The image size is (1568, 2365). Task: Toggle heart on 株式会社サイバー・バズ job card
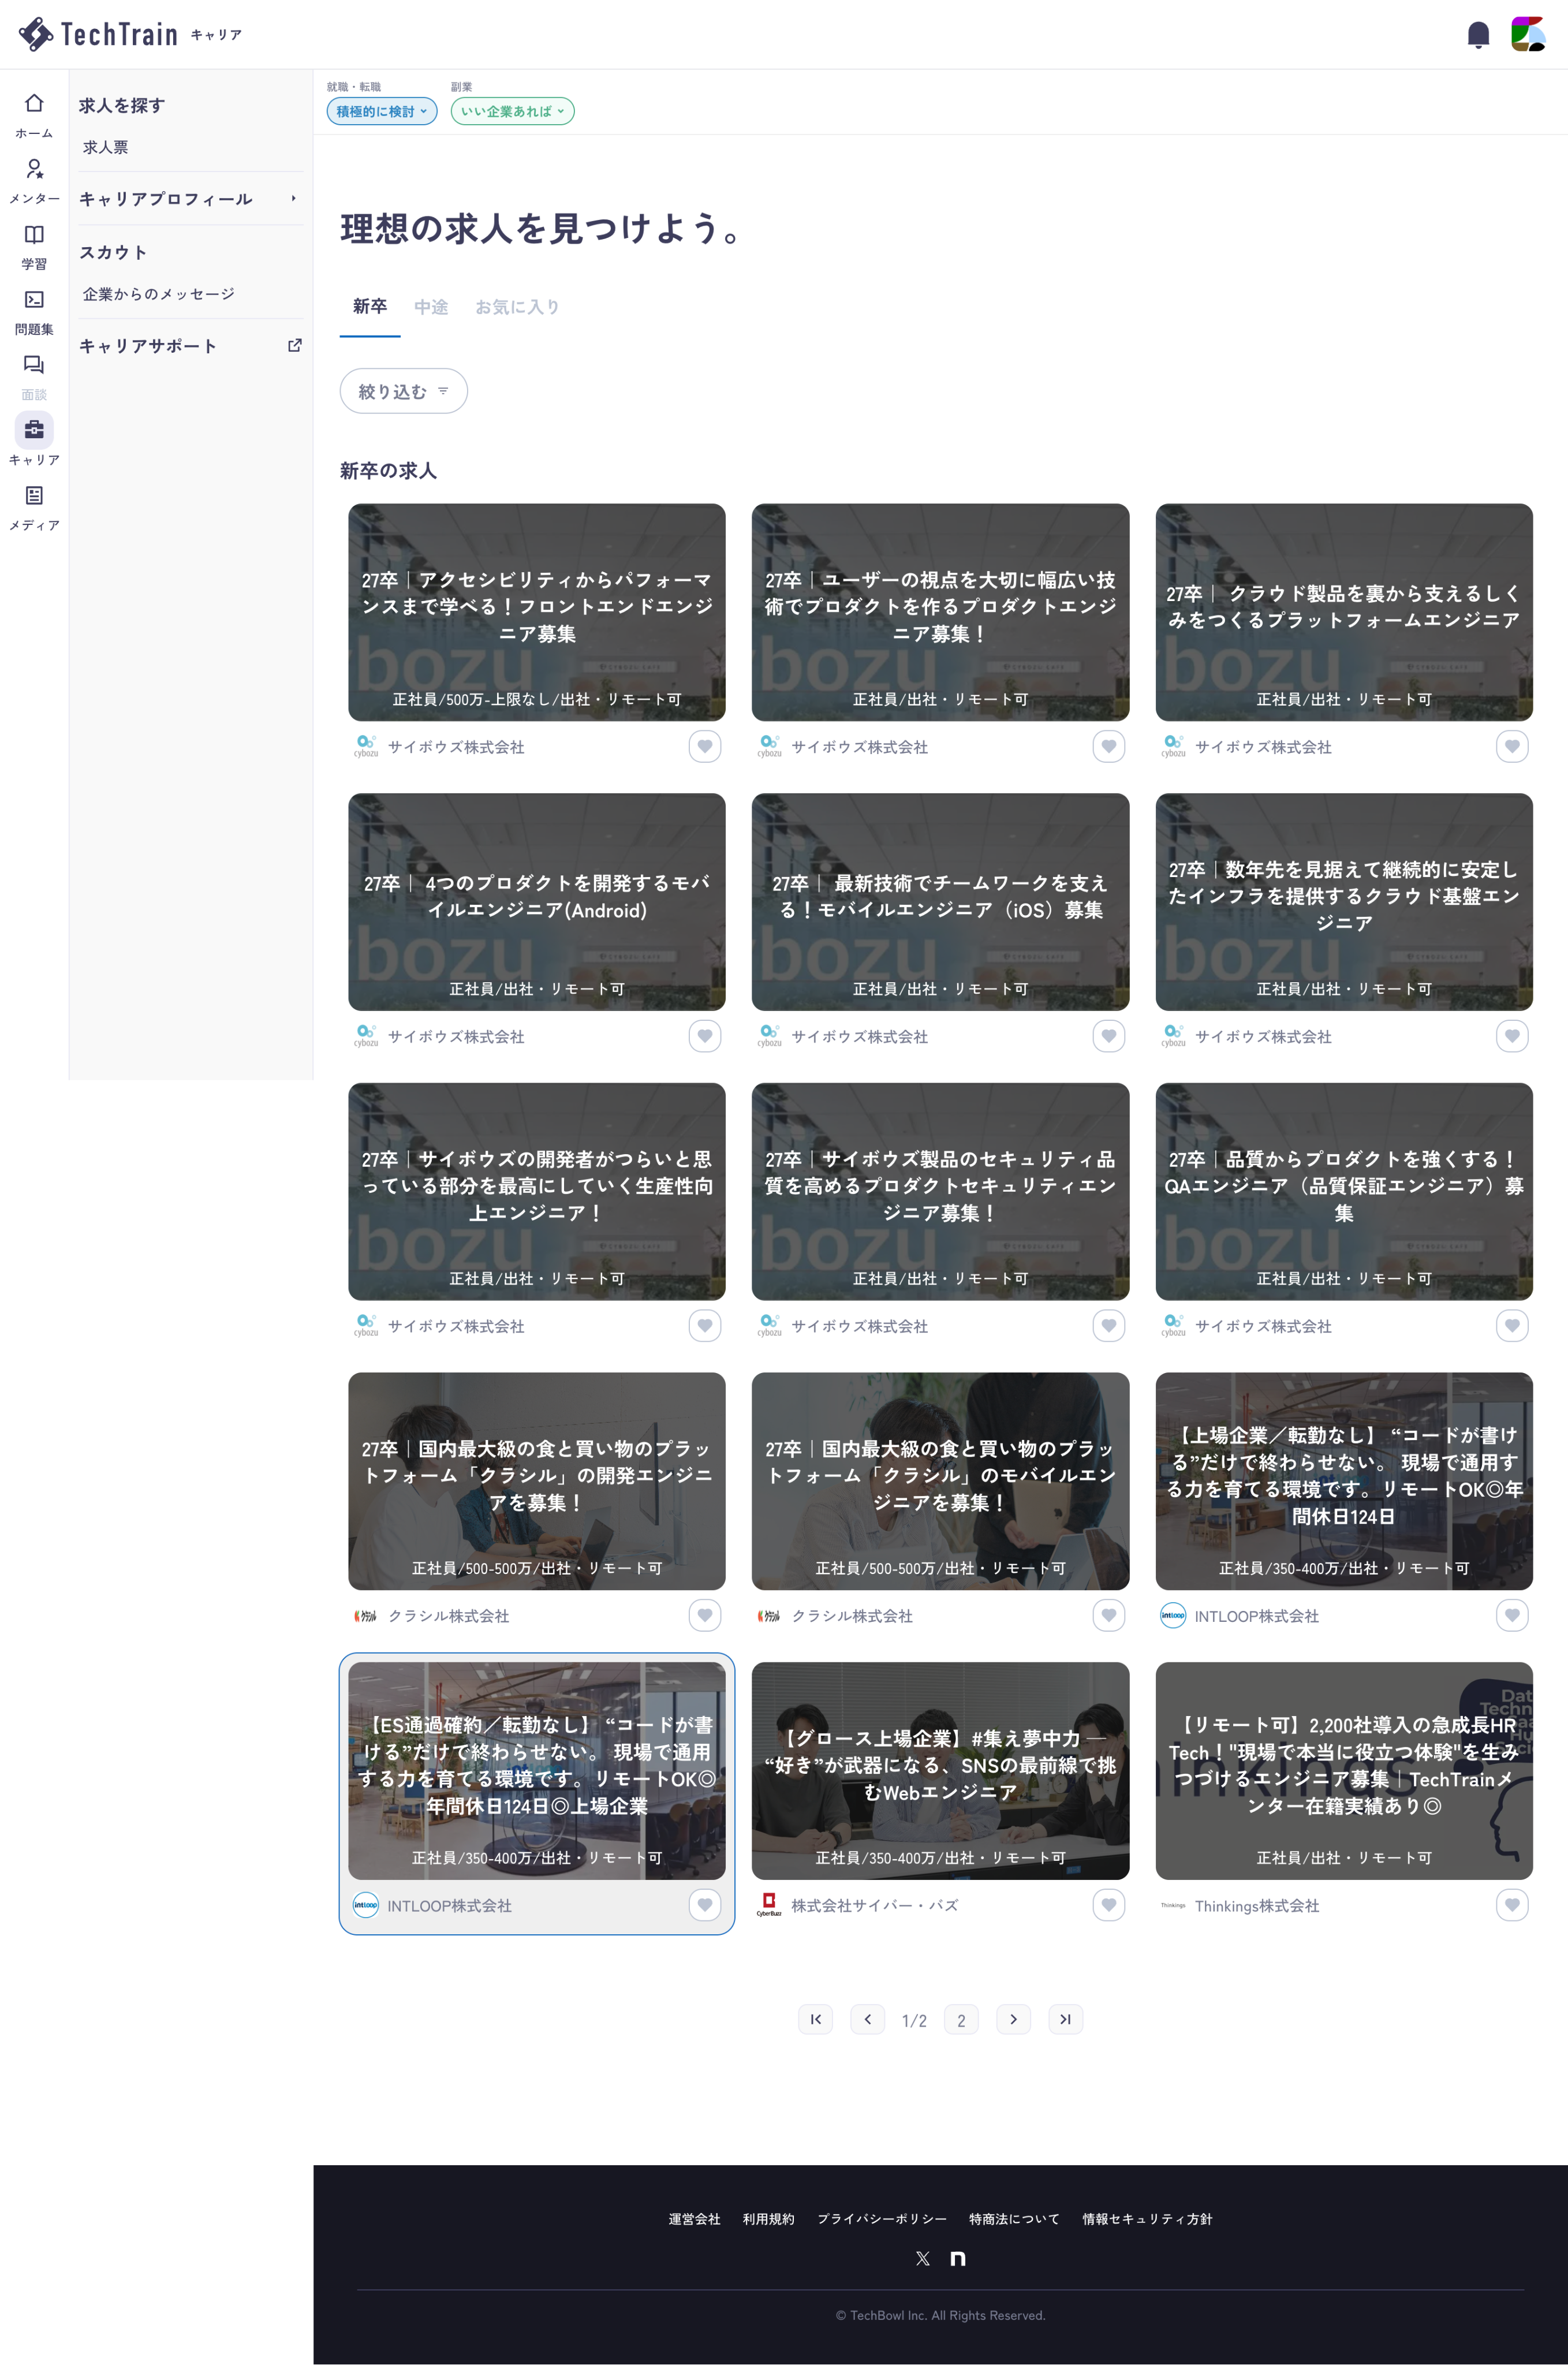coord(1108,1905)
